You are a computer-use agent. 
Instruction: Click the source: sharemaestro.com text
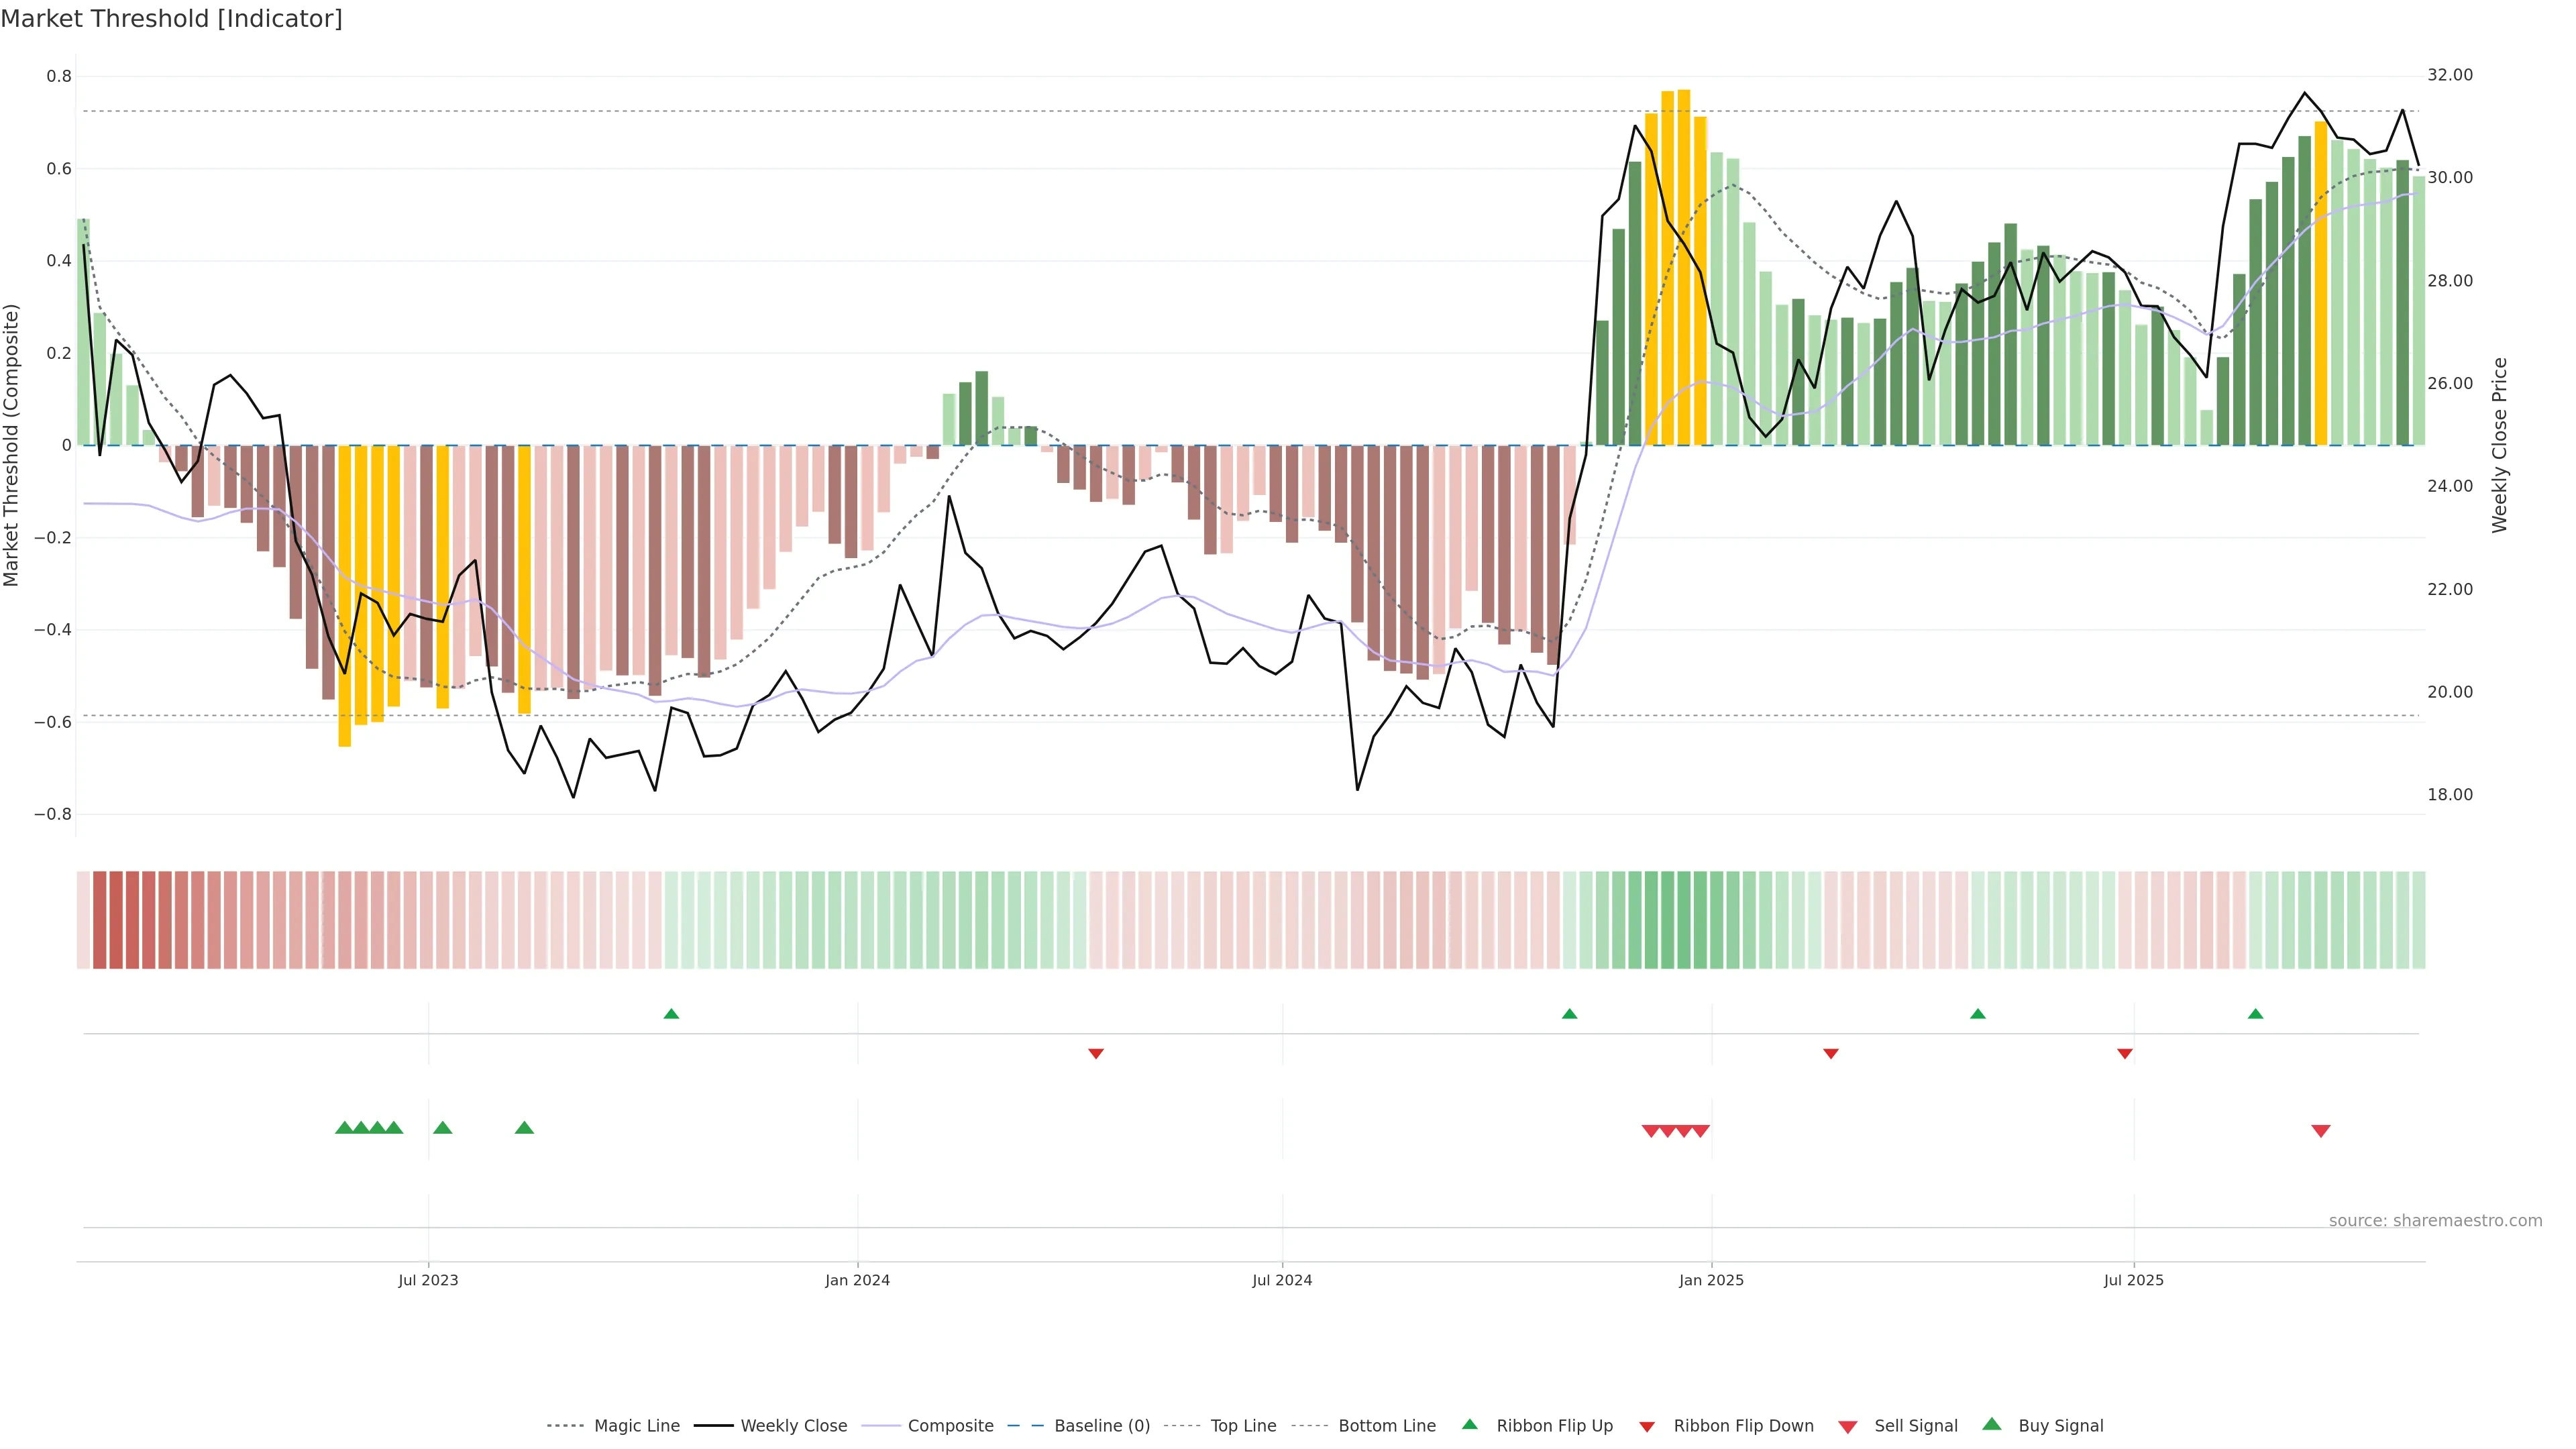[x=2435, y=1221]
